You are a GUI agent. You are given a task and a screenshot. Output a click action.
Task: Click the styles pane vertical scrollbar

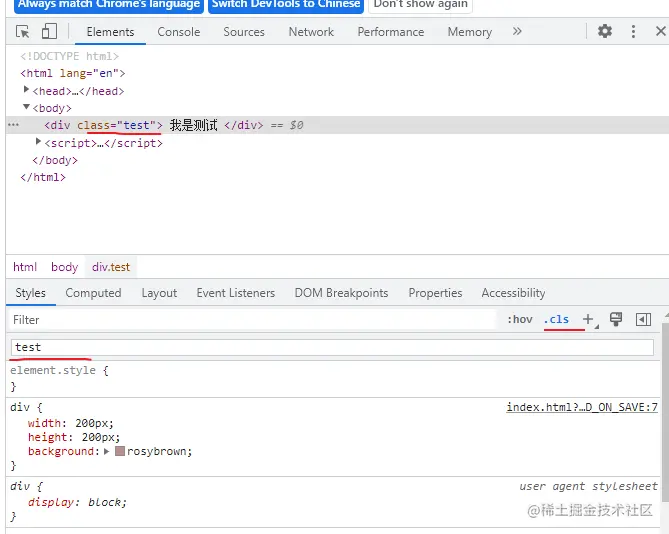pos(665,412)
